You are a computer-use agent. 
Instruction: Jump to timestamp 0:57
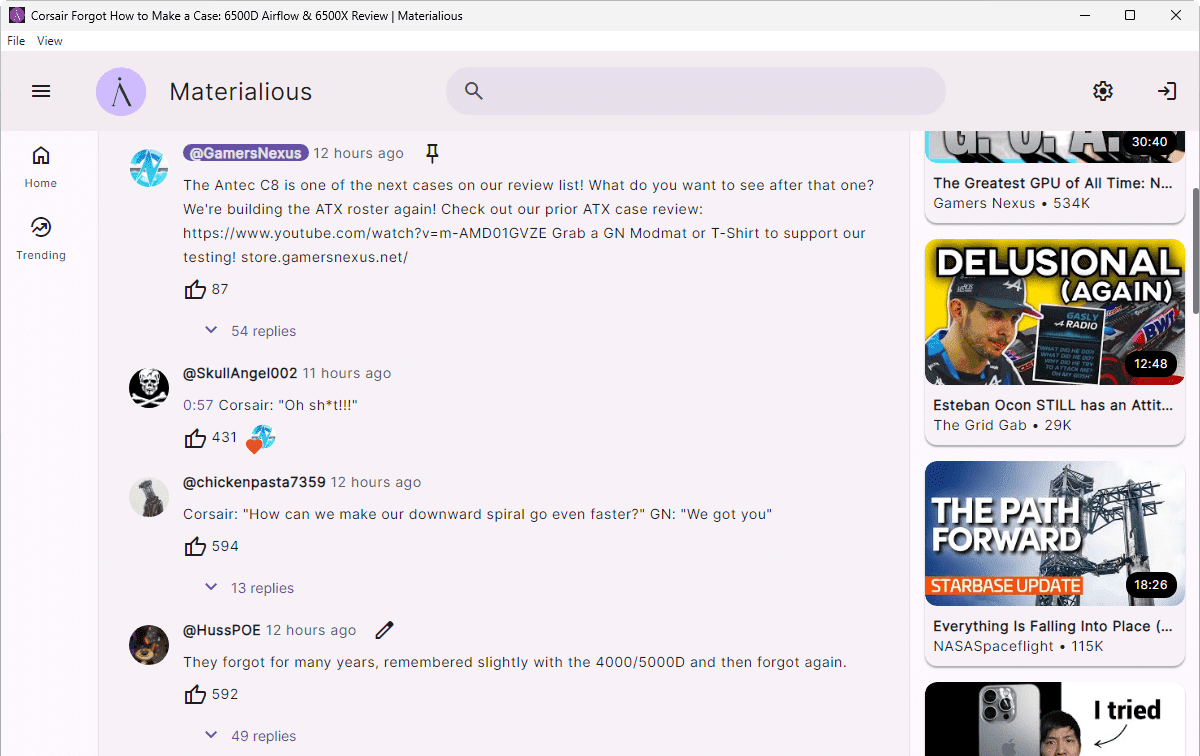coord(198,405)
